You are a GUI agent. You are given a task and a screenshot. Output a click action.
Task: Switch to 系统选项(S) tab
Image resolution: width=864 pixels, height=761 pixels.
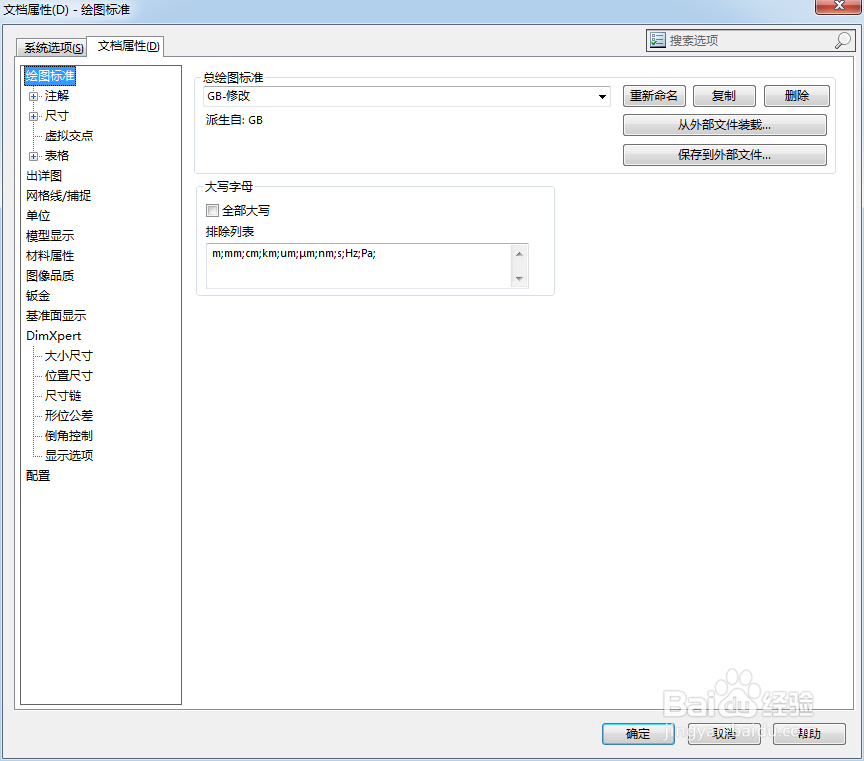[53, 47]
